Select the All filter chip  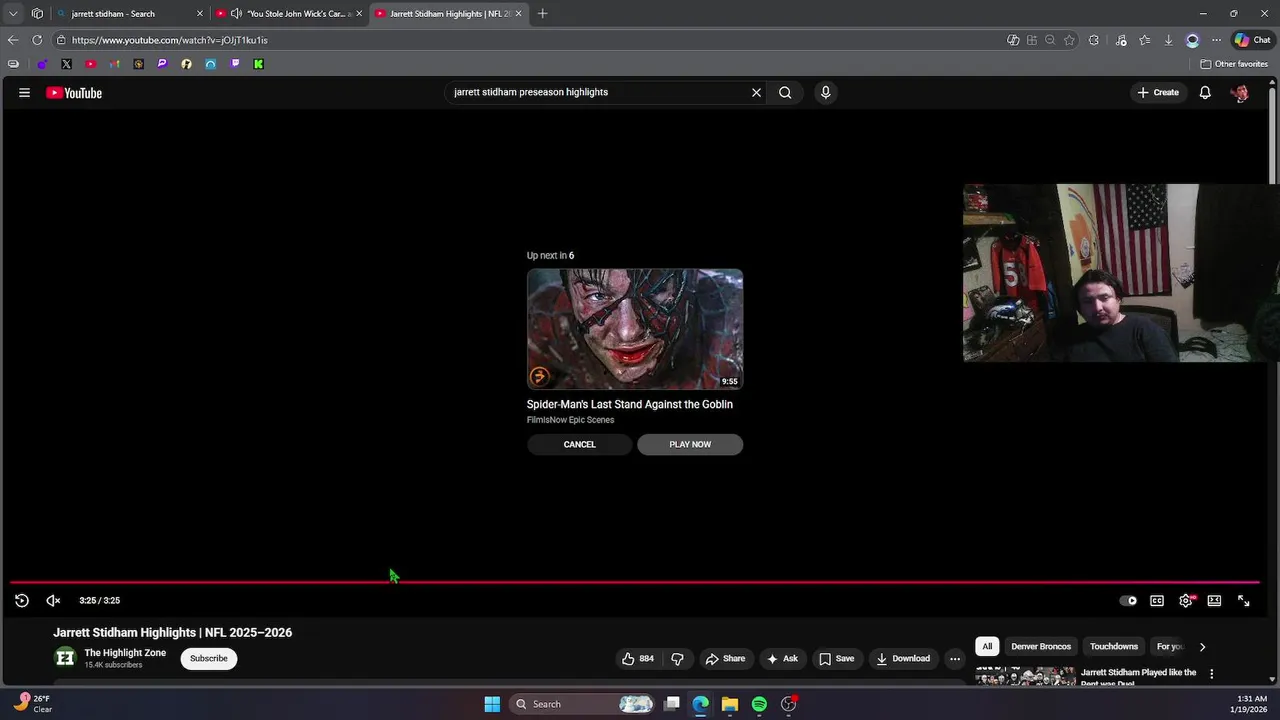coord(987,646)
